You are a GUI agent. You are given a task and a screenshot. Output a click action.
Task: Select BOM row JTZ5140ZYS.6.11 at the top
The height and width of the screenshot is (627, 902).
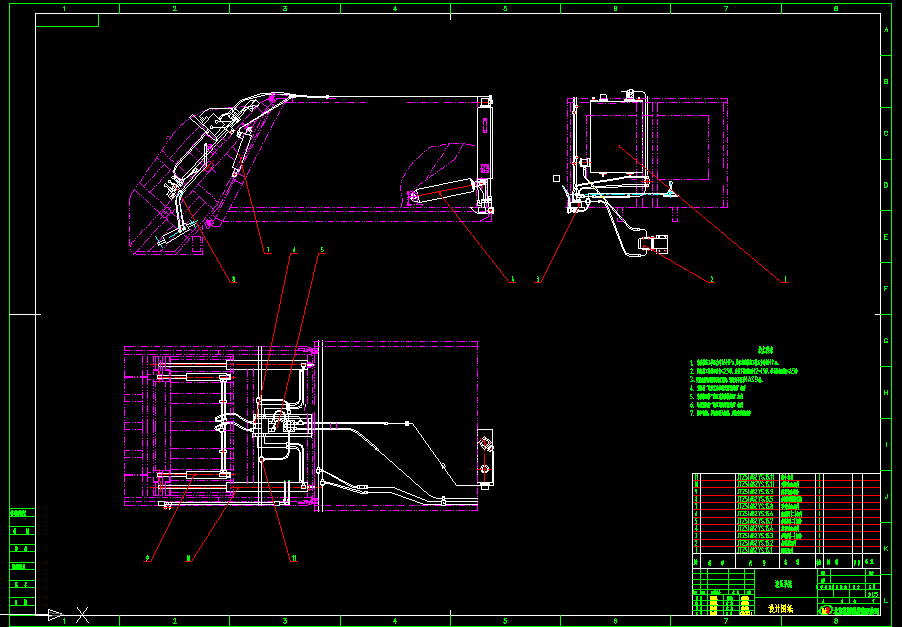[x=755, y=477]
